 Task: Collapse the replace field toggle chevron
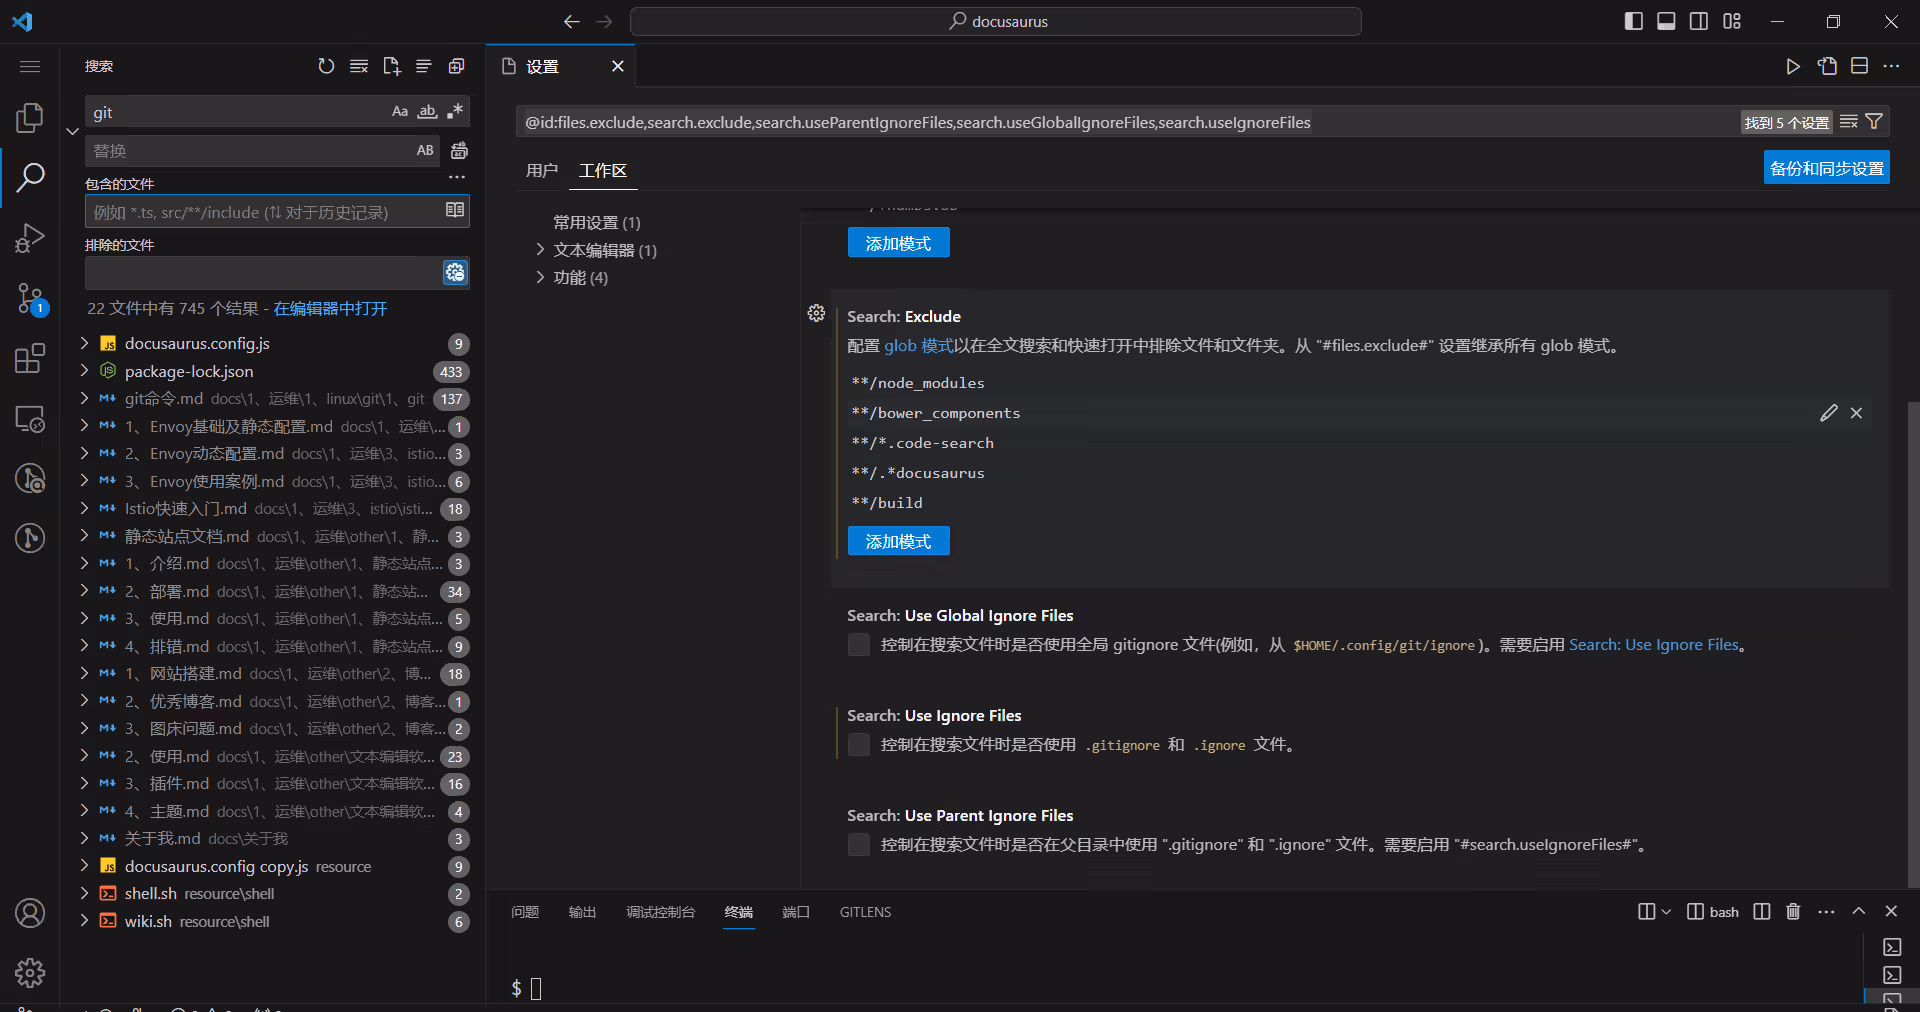[72, 131]
